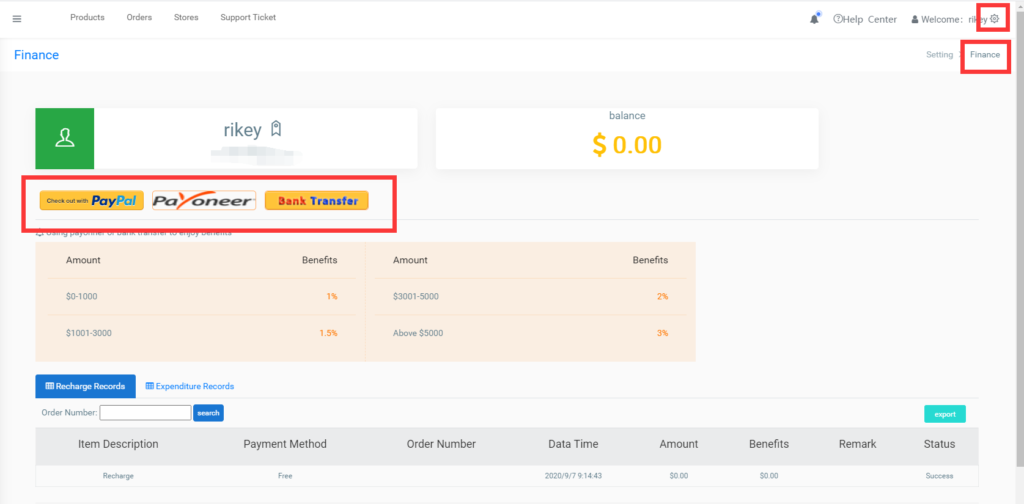Click the export button
The image size is (1024, 504).
[944, 414]
